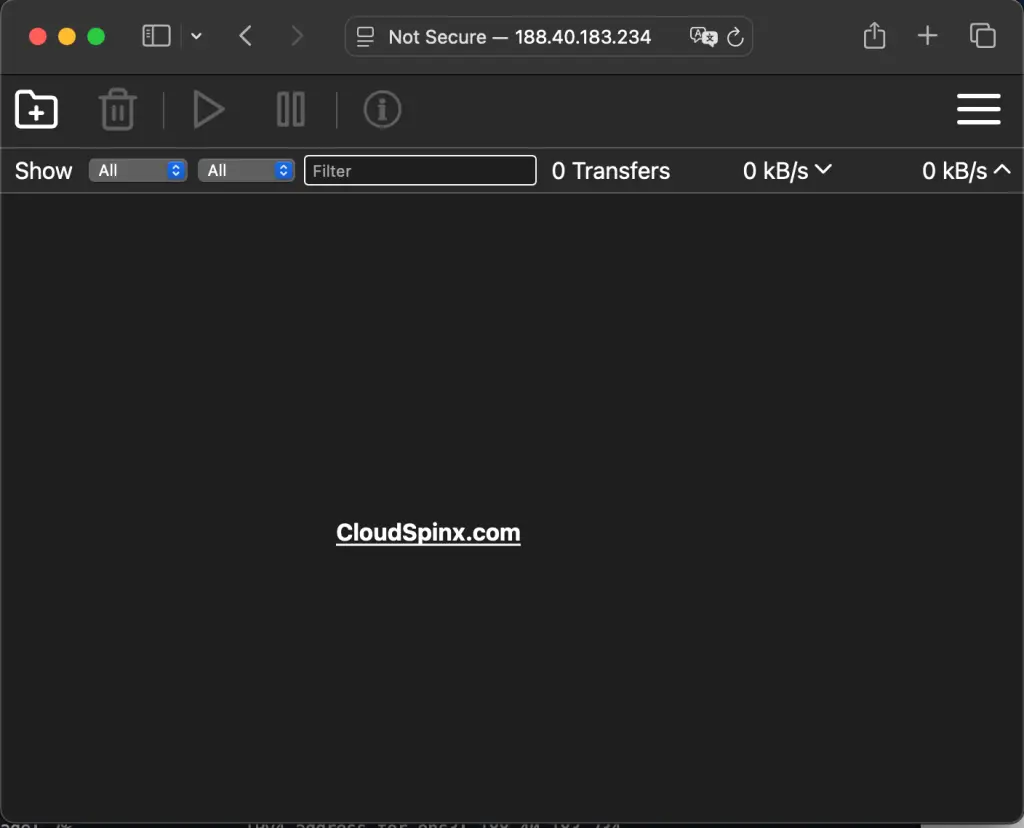
Task: Click the 0 Transfers status text
Action: [611, 171]
